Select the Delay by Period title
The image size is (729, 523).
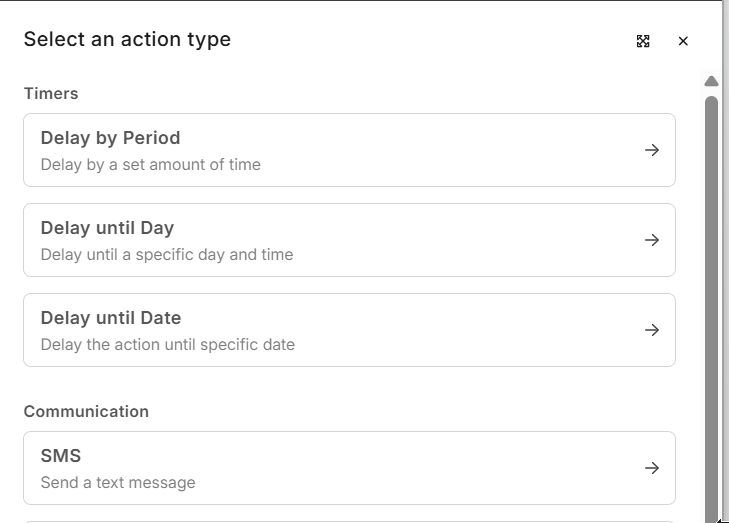click(x=110, y=138)
